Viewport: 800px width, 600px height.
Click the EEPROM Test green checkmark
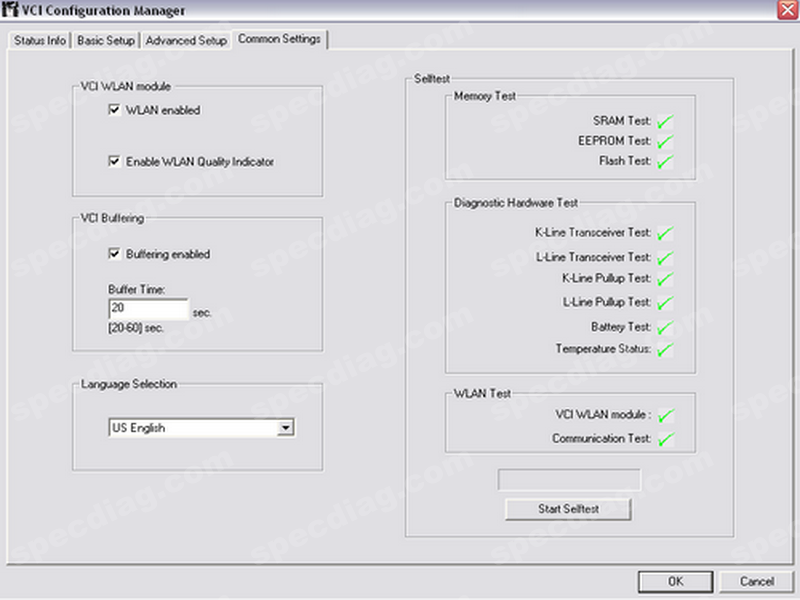tap(665, 142)
